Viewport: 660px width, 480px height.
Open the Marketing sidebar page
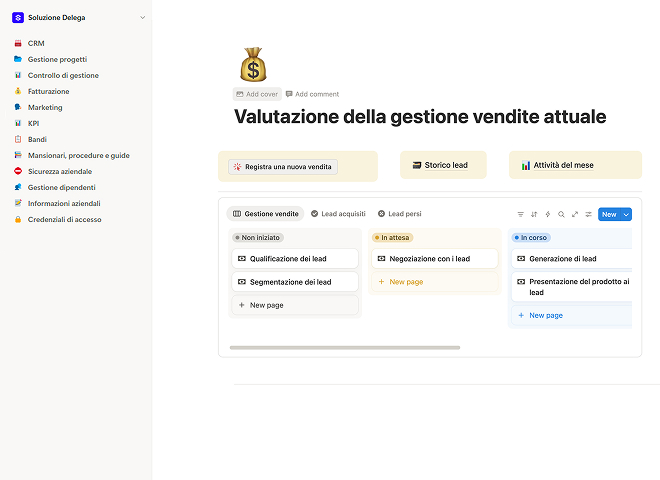tap(45, 107)
